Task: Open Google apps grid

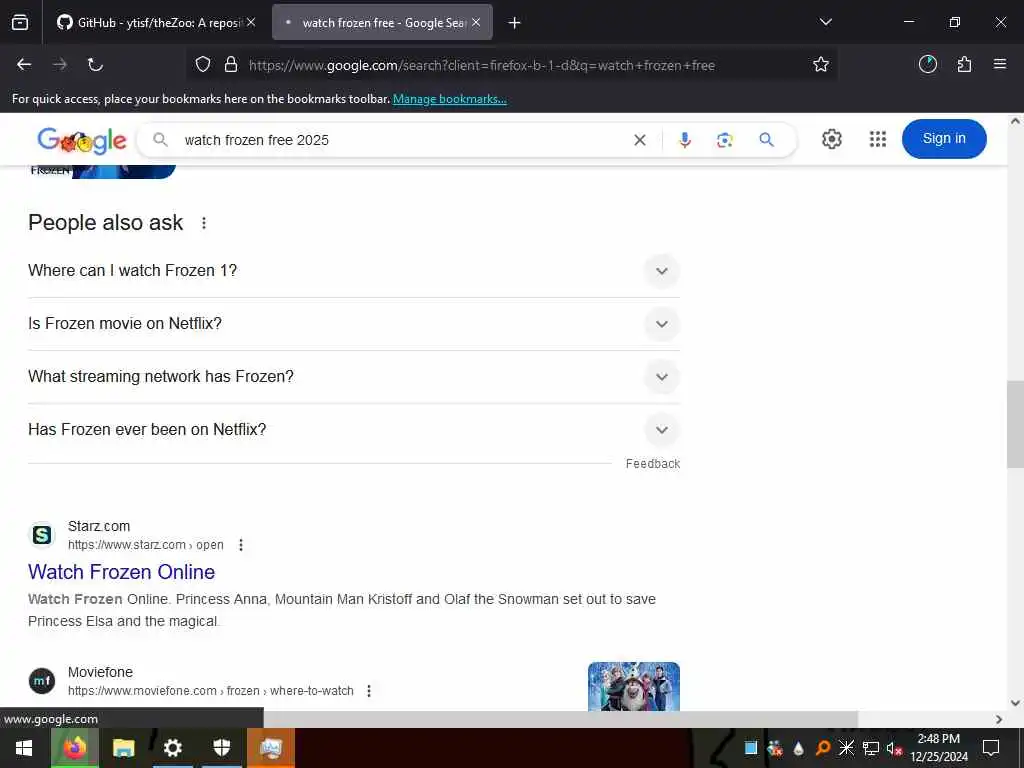Action: (x=878, y=139)
